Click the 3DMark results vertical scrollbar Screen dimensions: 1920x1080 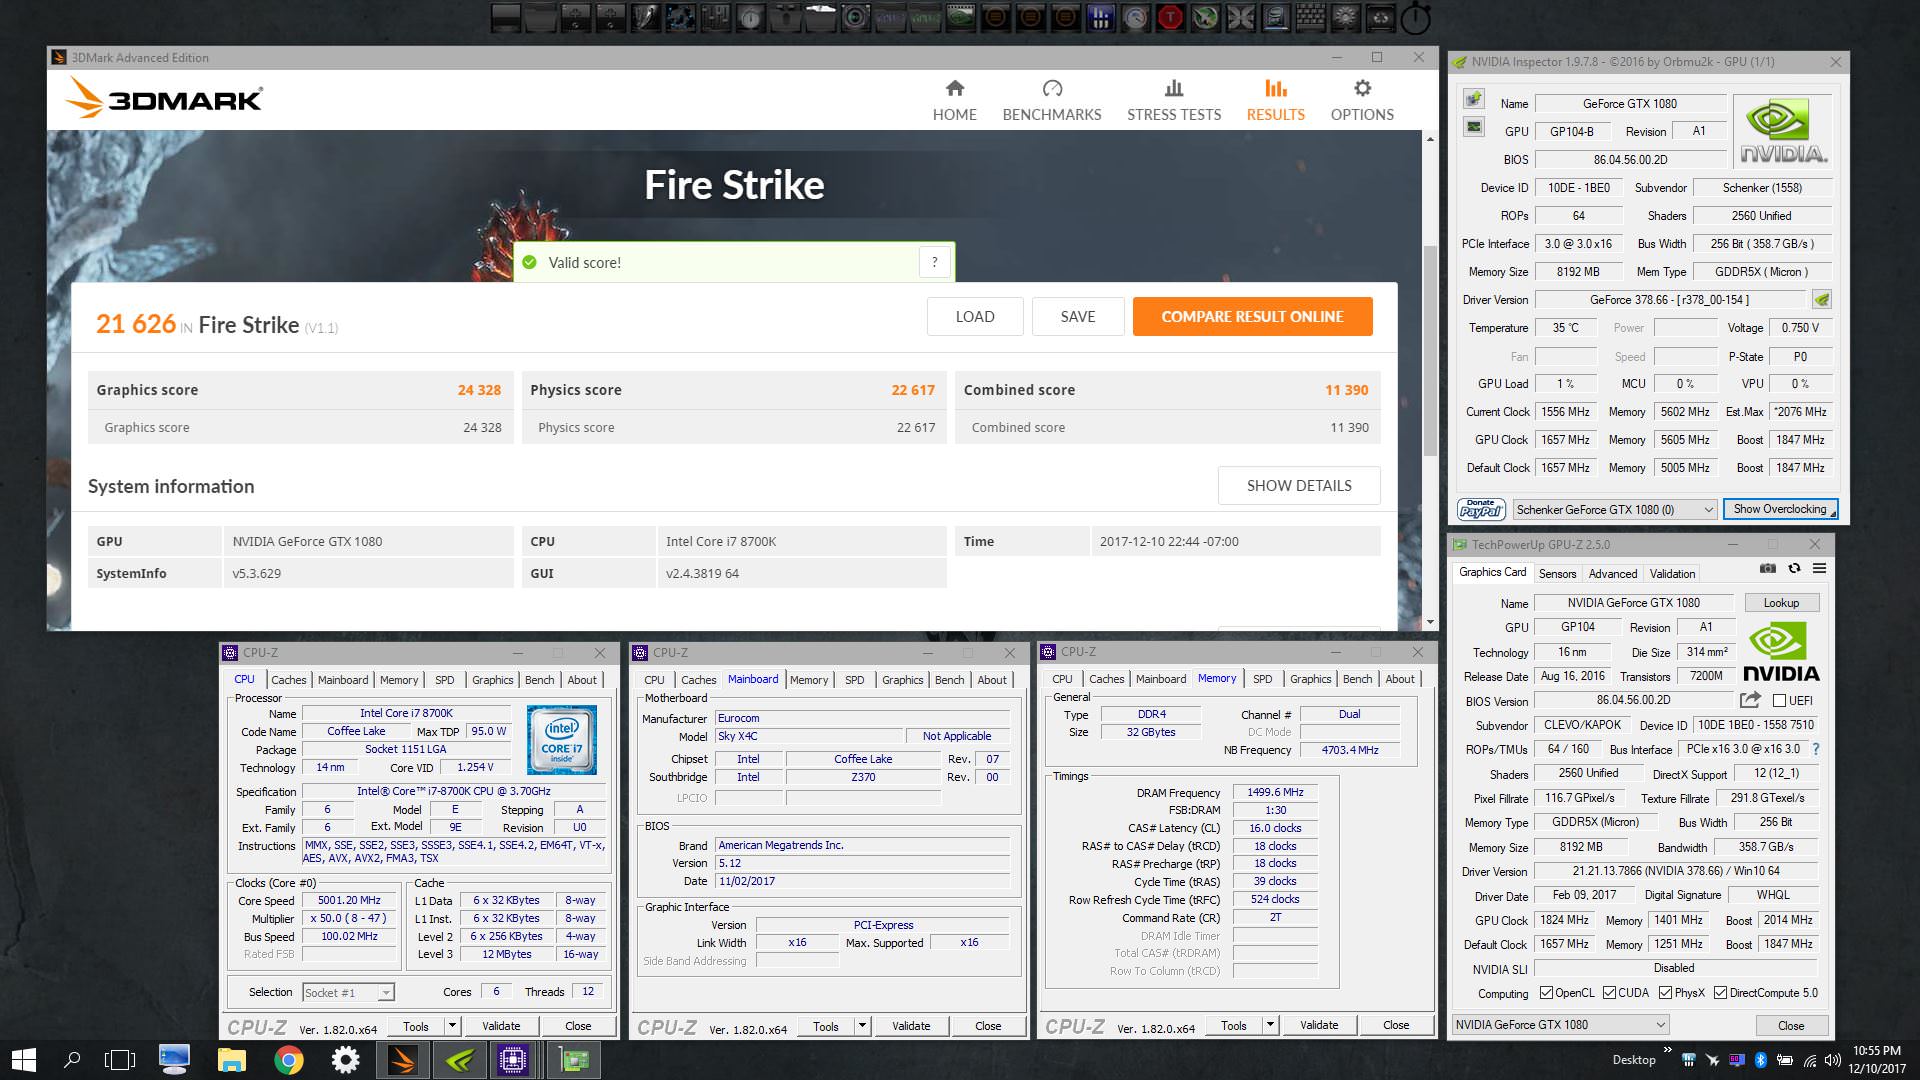(x=1429, y=350)
